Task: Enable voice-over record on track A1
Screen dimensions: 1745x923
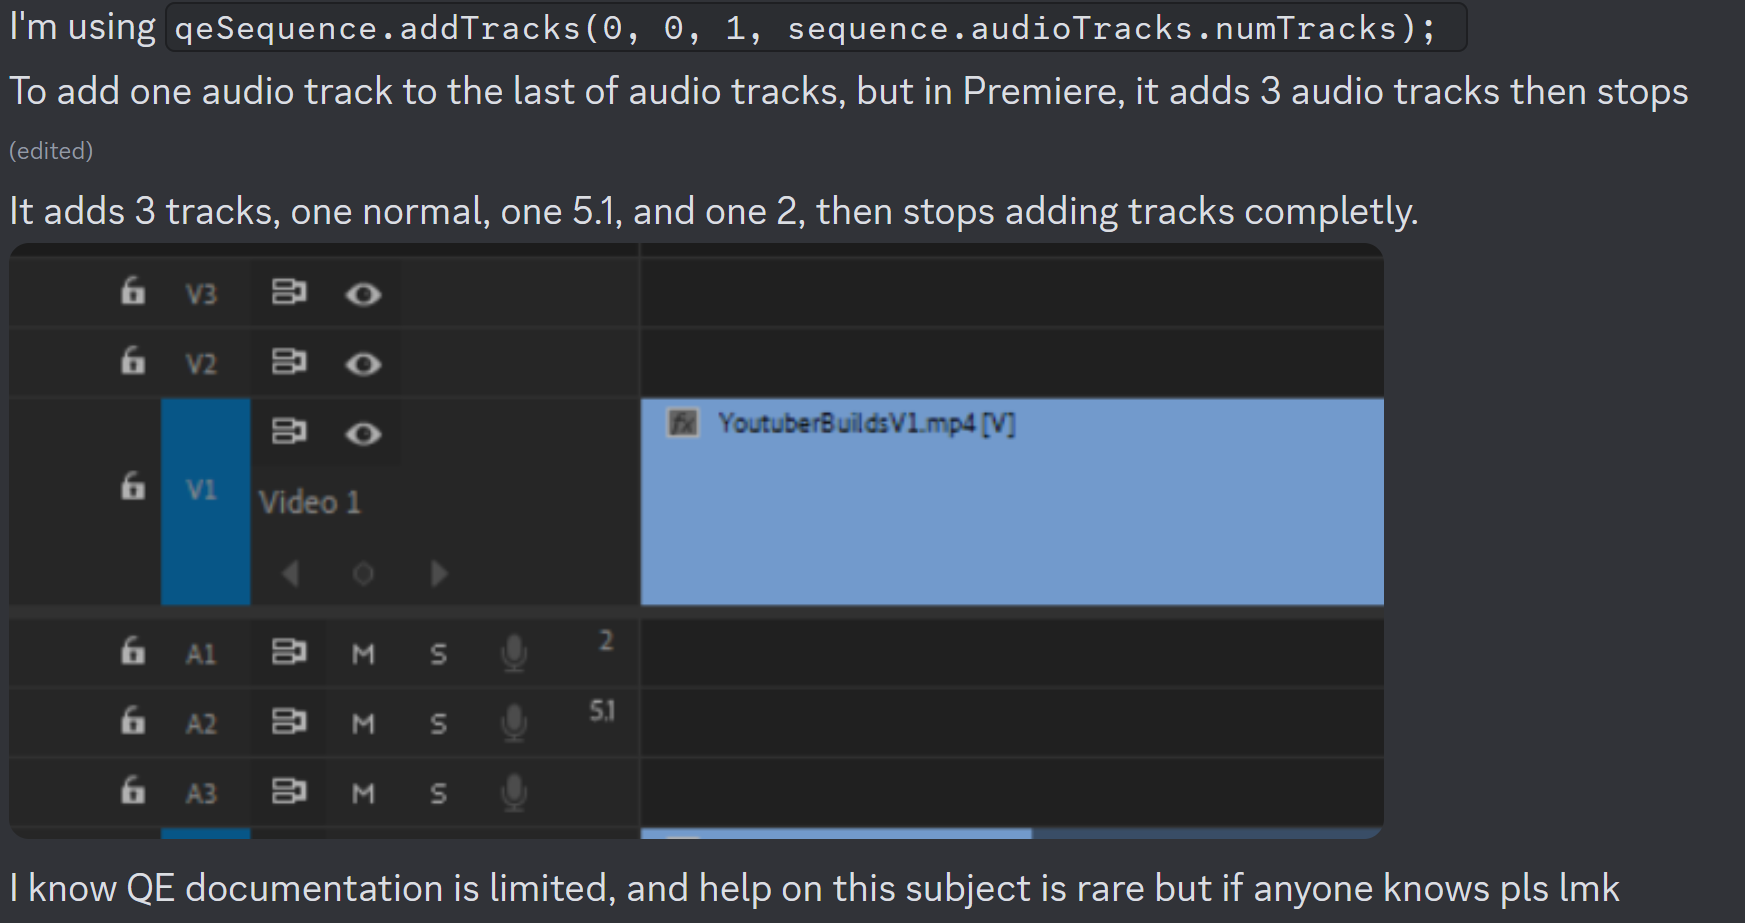Action: pos(515,653)
